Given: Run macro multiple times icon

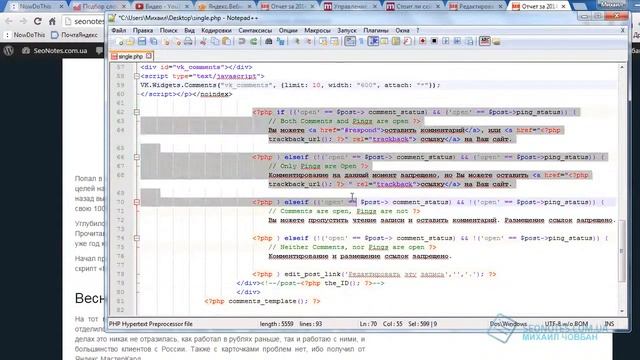Looking at the screenshot, I should pyautogui.click(x=457, y=42).
